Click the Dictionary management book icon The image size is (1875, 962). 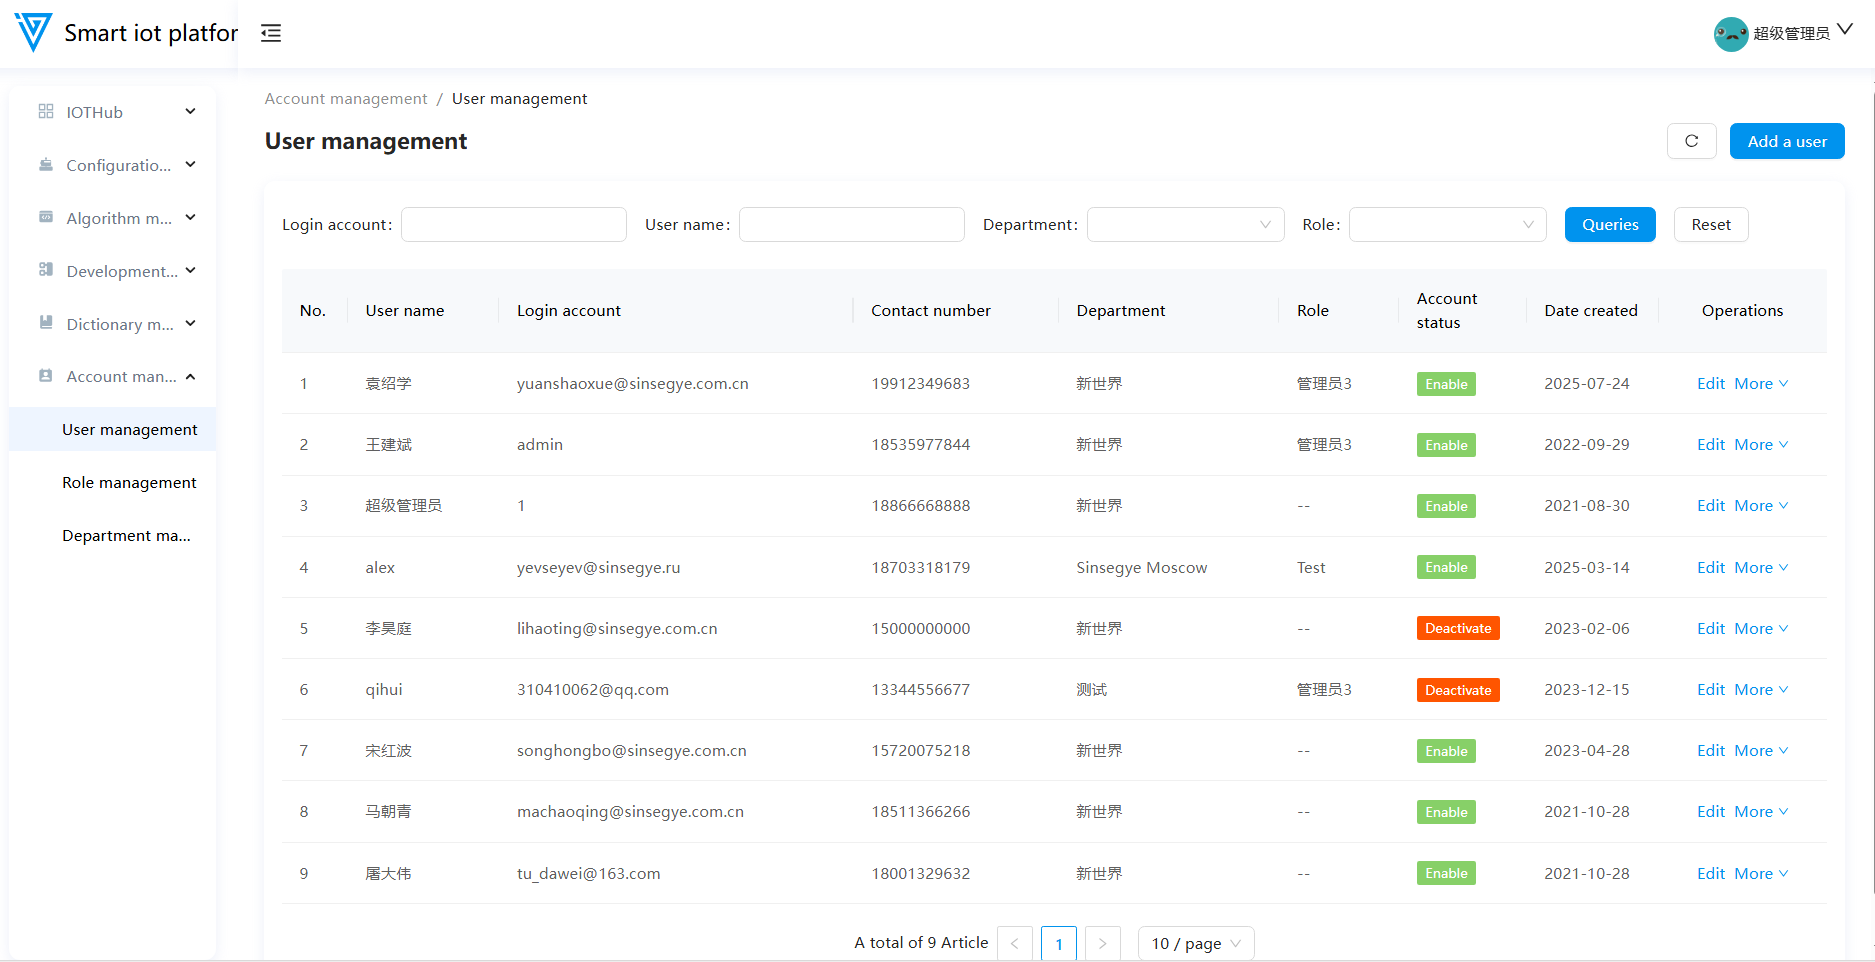(46, 323)
